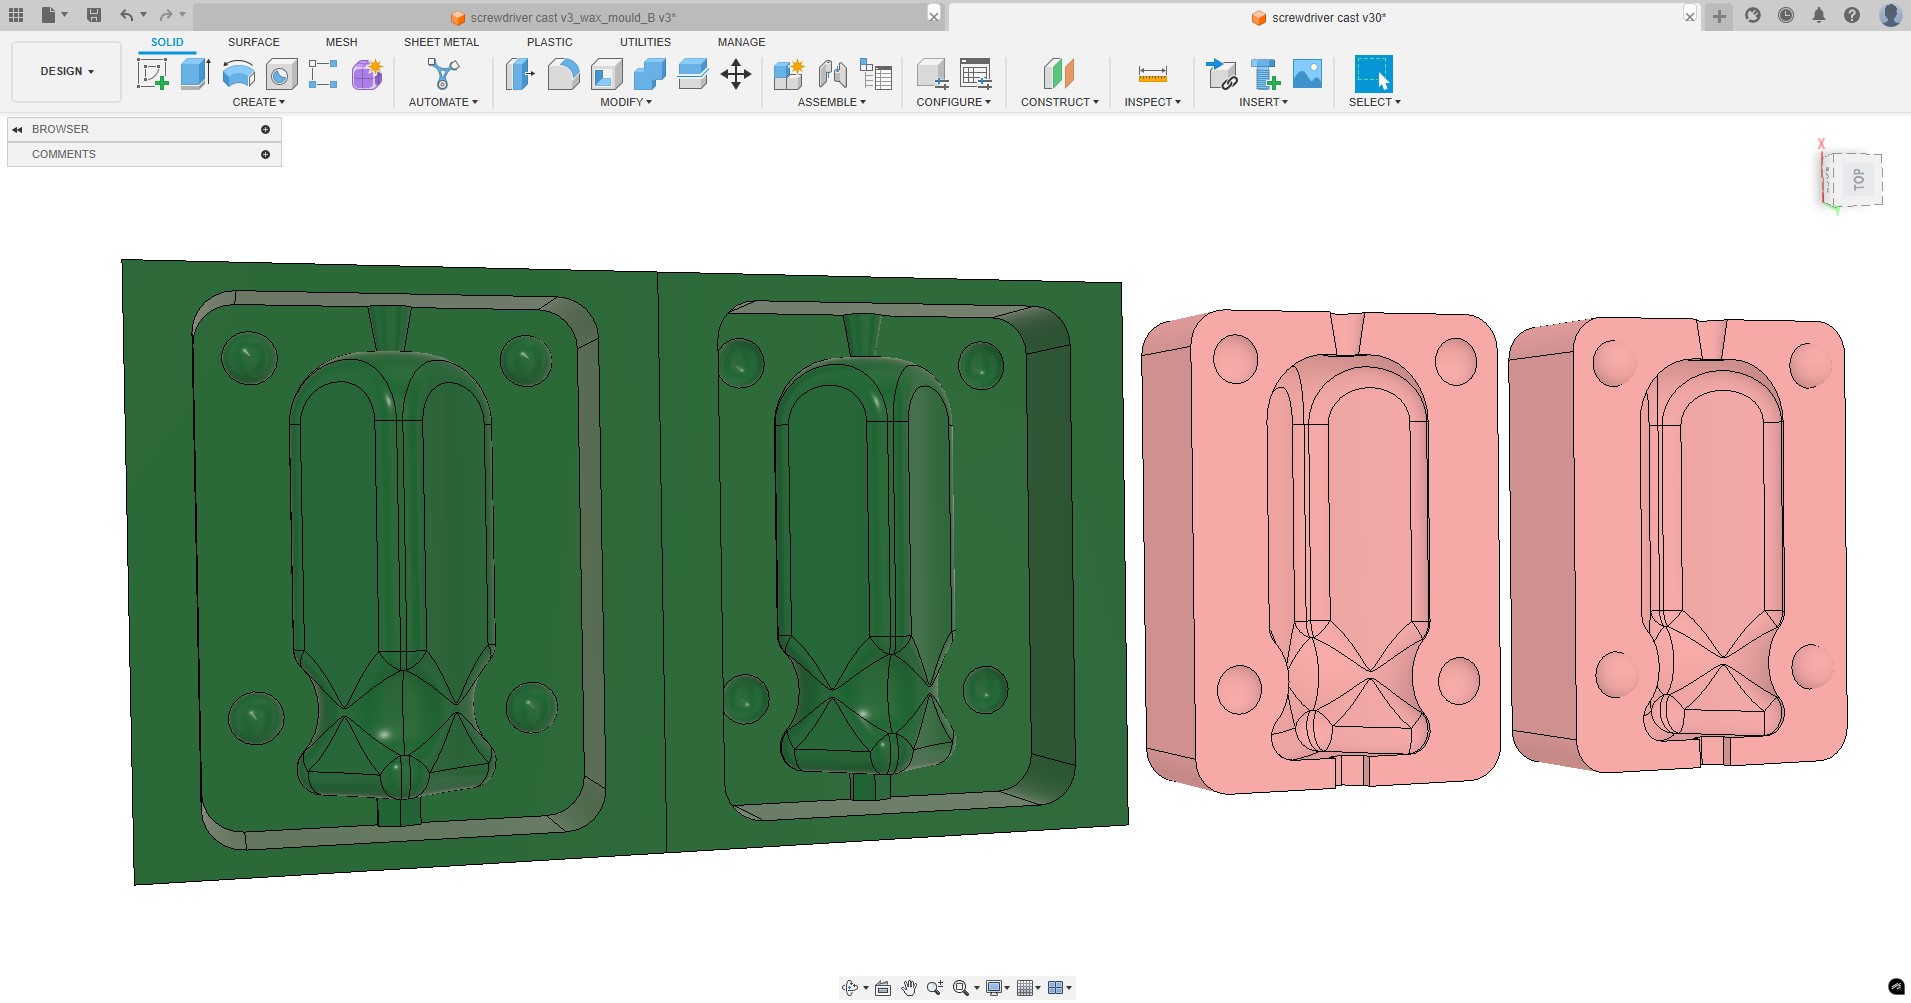Expand the AUTOMATE menu

coord(443,102)
